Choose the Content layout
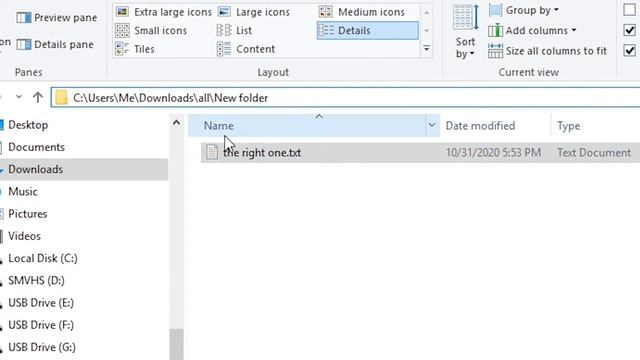Image resolution: width=640 pixels, height=360 pixels. tap(246, 49)
